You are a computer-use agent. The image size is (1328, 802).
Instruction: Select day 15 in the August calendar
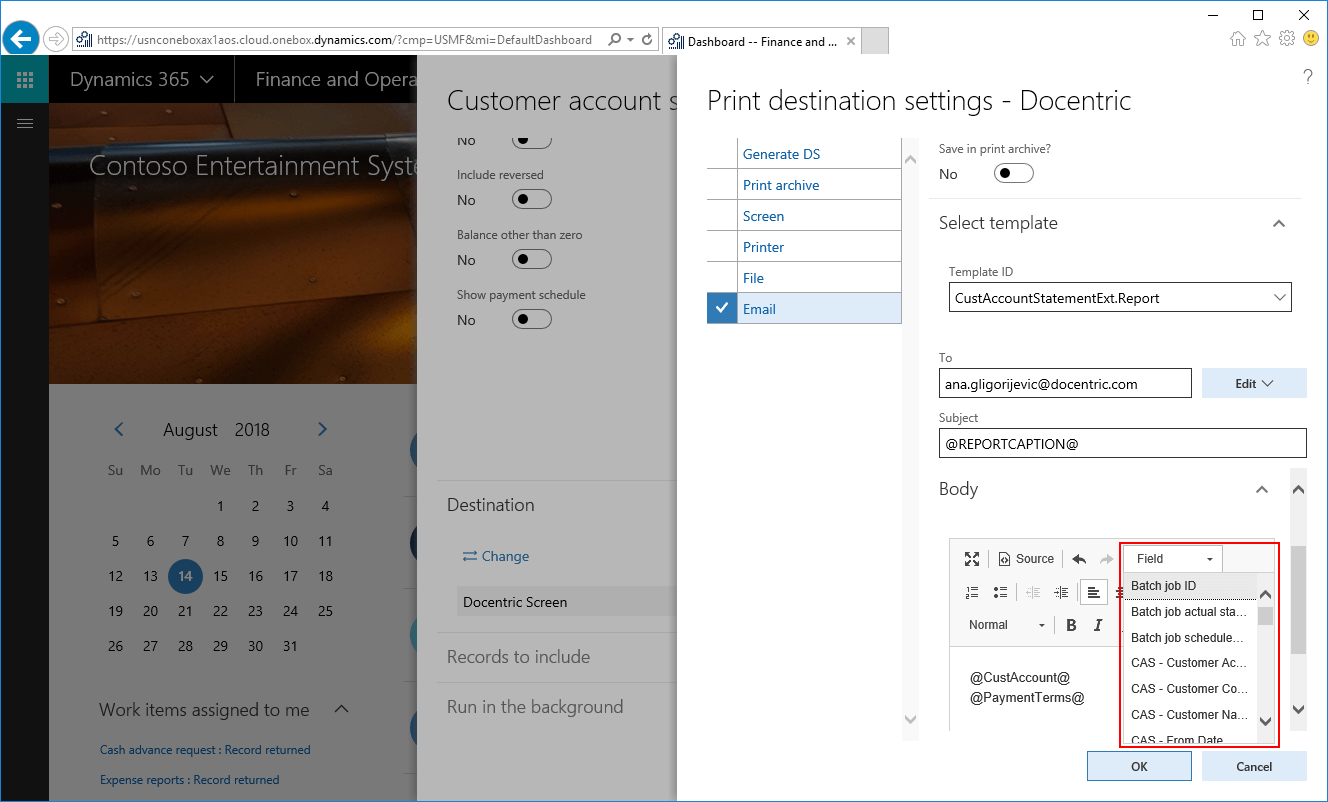click(221, 576)
